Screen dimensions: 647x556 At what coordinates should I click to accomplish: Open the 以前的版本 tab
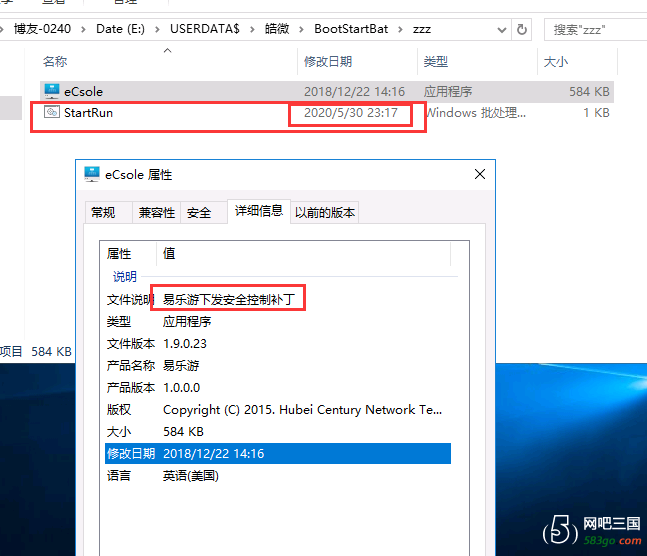click(324, 212)
